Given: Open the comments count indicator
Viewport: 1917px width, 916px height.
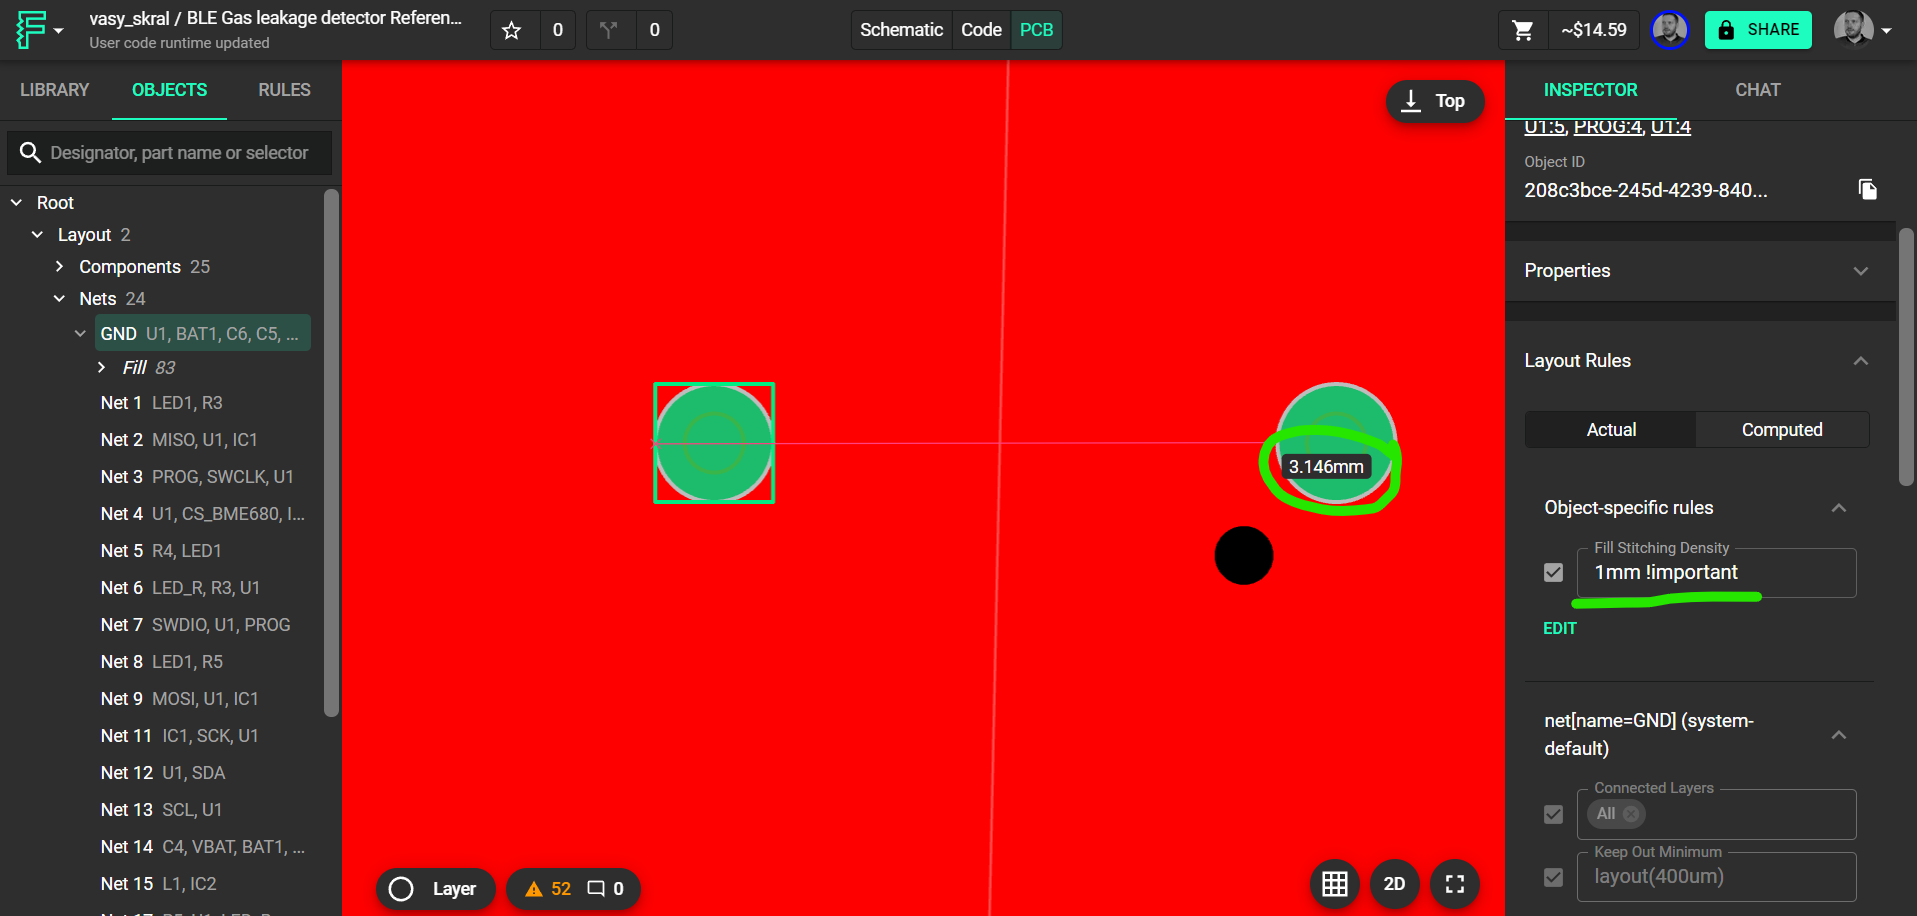Looking at the screenshot, I should point(605,889).
